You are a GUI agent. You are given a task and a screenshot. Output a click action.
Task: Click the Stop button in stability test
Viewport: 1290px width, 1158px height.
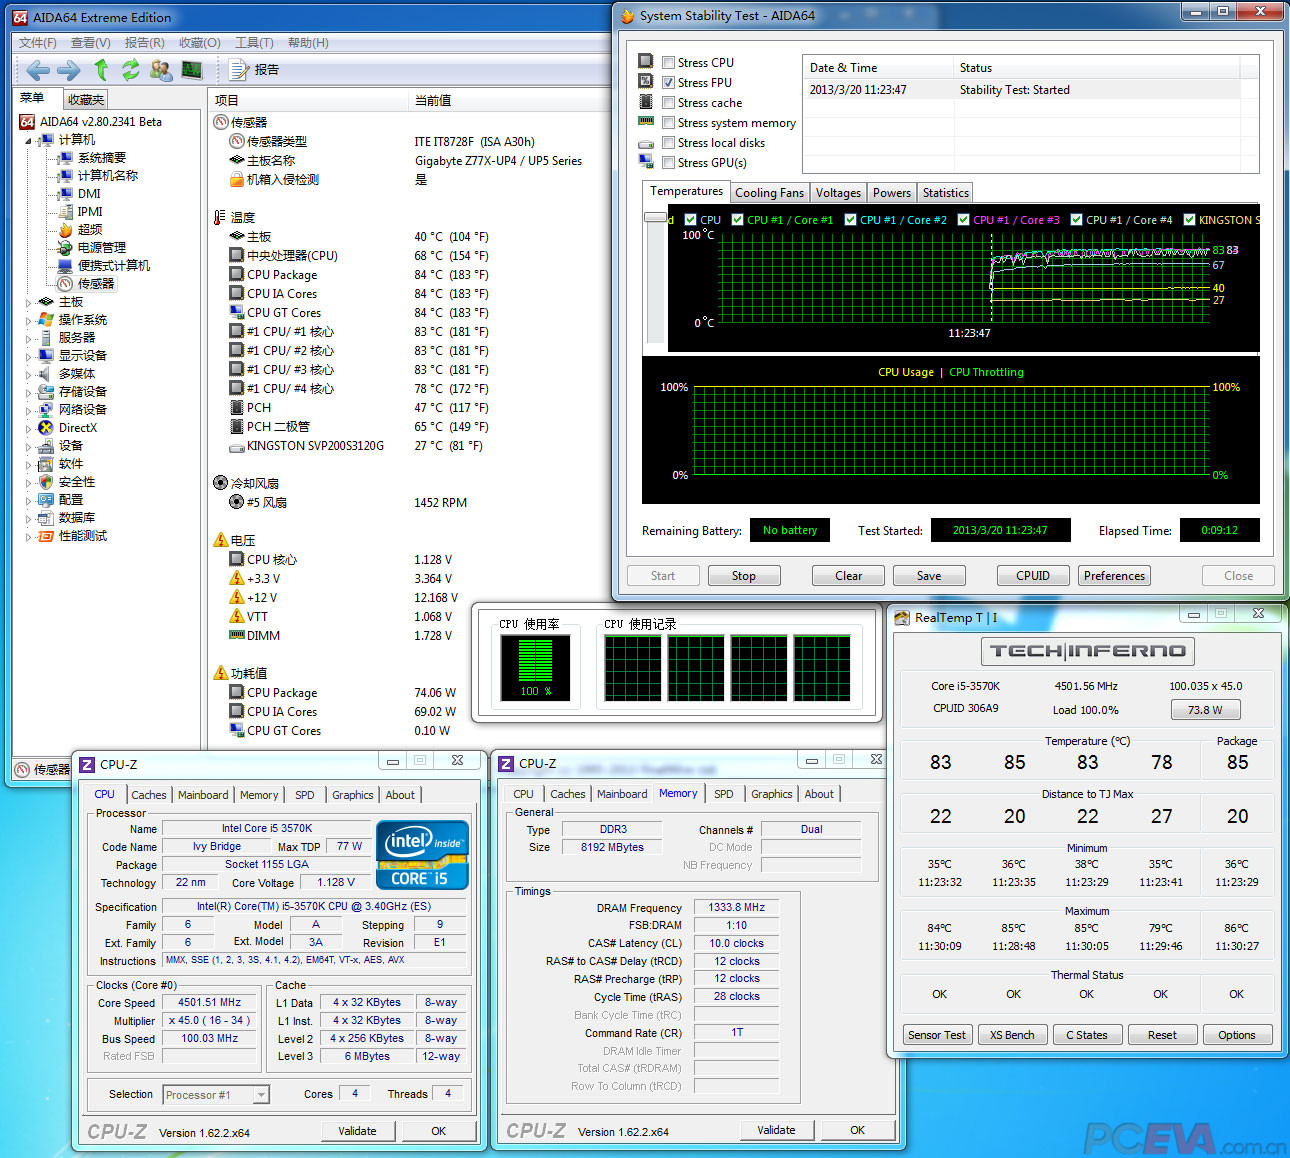pos(743,576)
